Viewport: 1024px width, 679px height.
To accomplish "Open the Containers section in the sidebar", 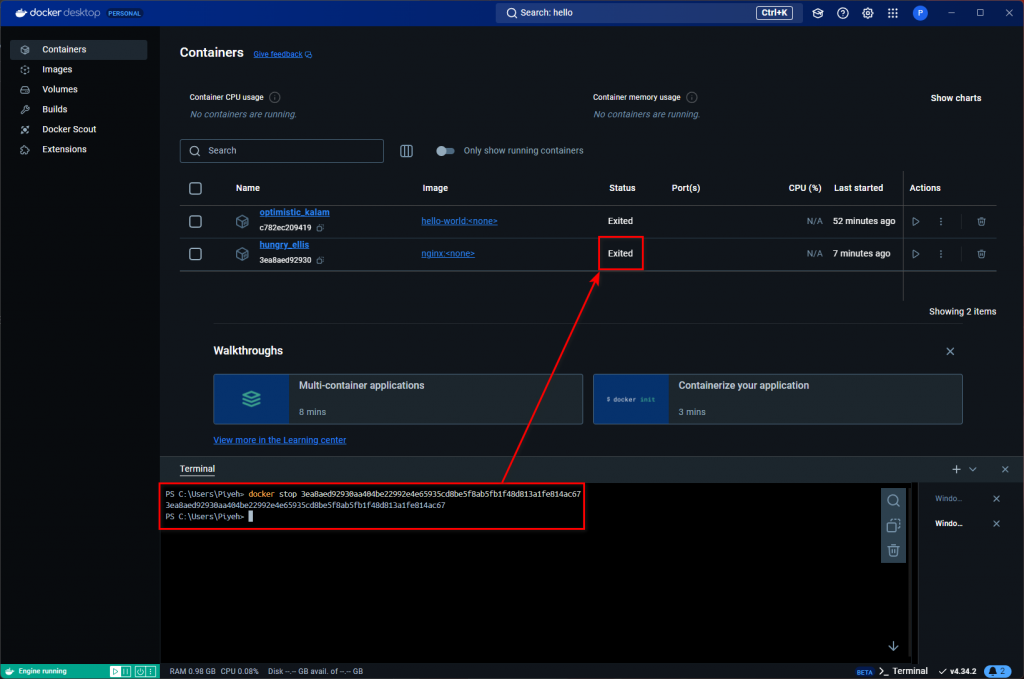I will point(78,50).
